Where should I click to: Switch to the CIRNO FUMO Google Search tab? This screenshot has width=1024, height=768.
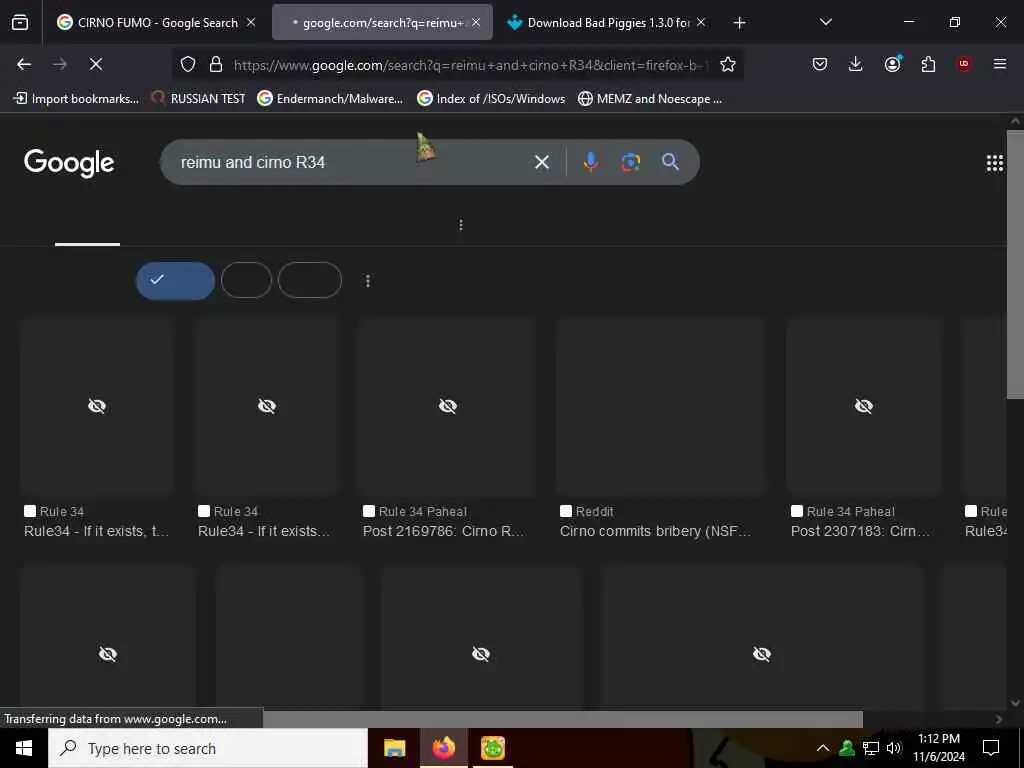155,23
